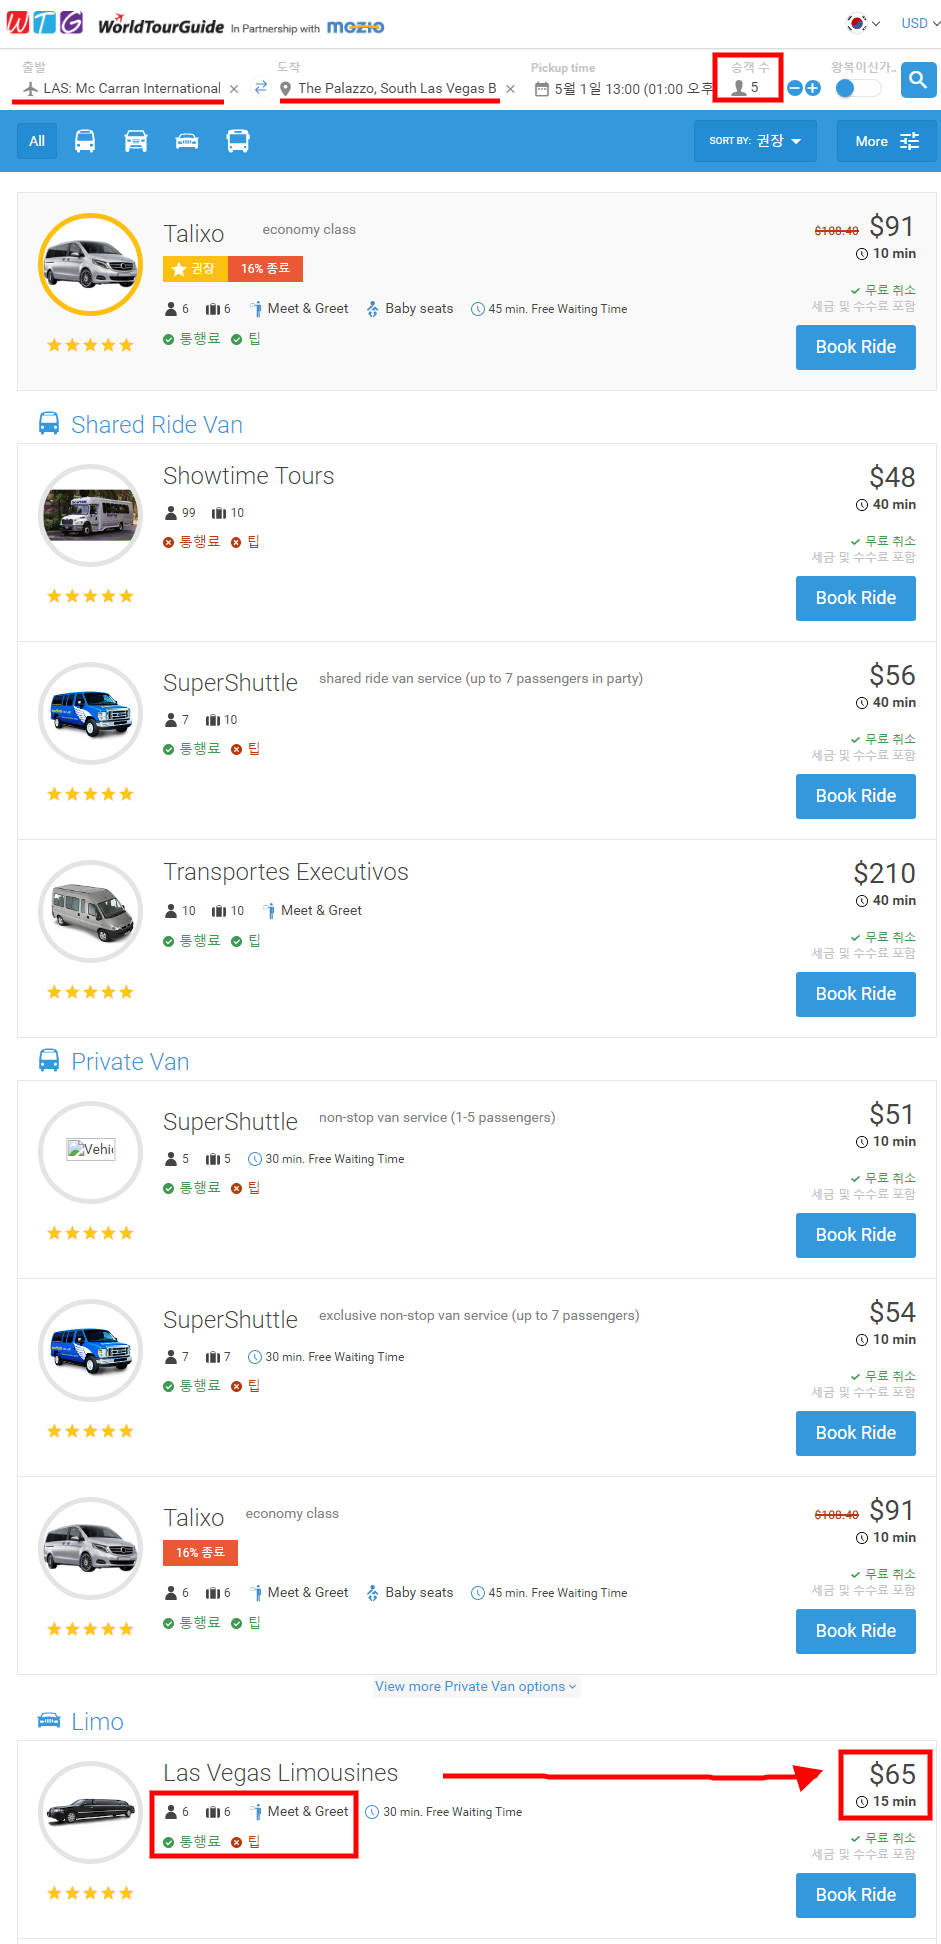Filter by limo car icon
Screen dimensions: 941x1944
187,141
